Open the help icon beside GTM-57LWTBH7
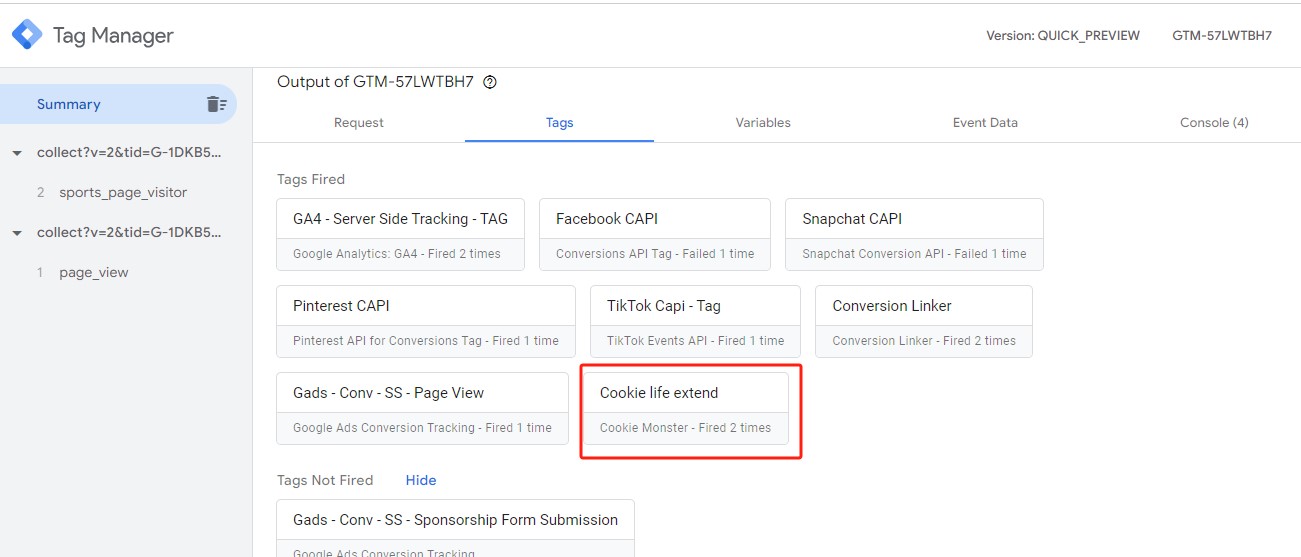Viewport: 1301px width, 557px height. click(x=490, y=82)
